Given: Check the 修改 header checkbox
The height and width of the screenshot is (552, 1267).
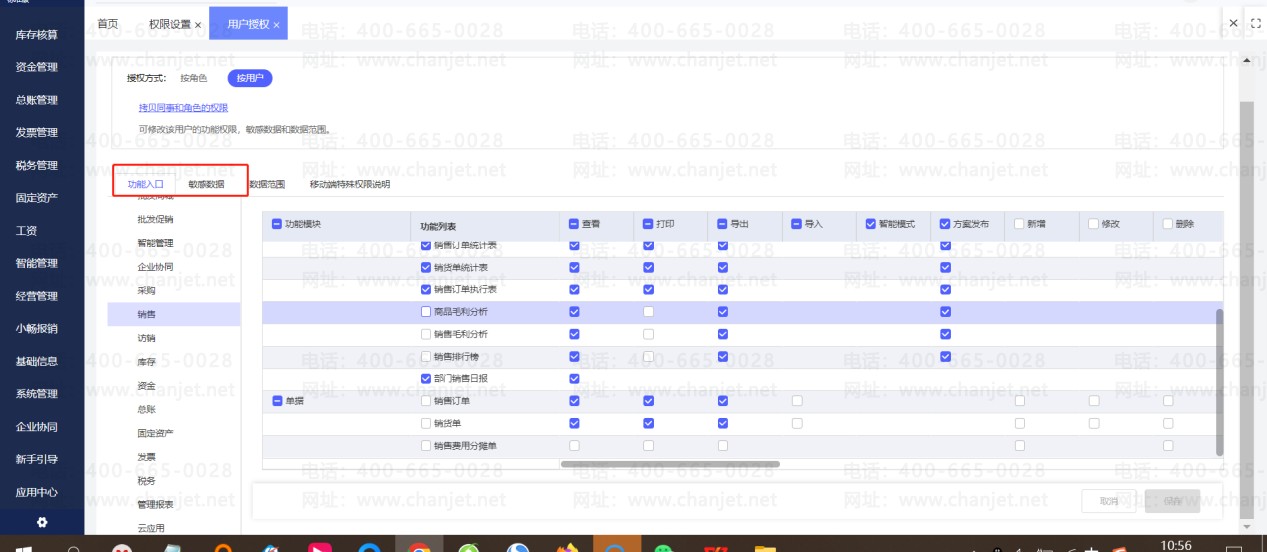Looking at the screenshot, I should coord(1093,224).
